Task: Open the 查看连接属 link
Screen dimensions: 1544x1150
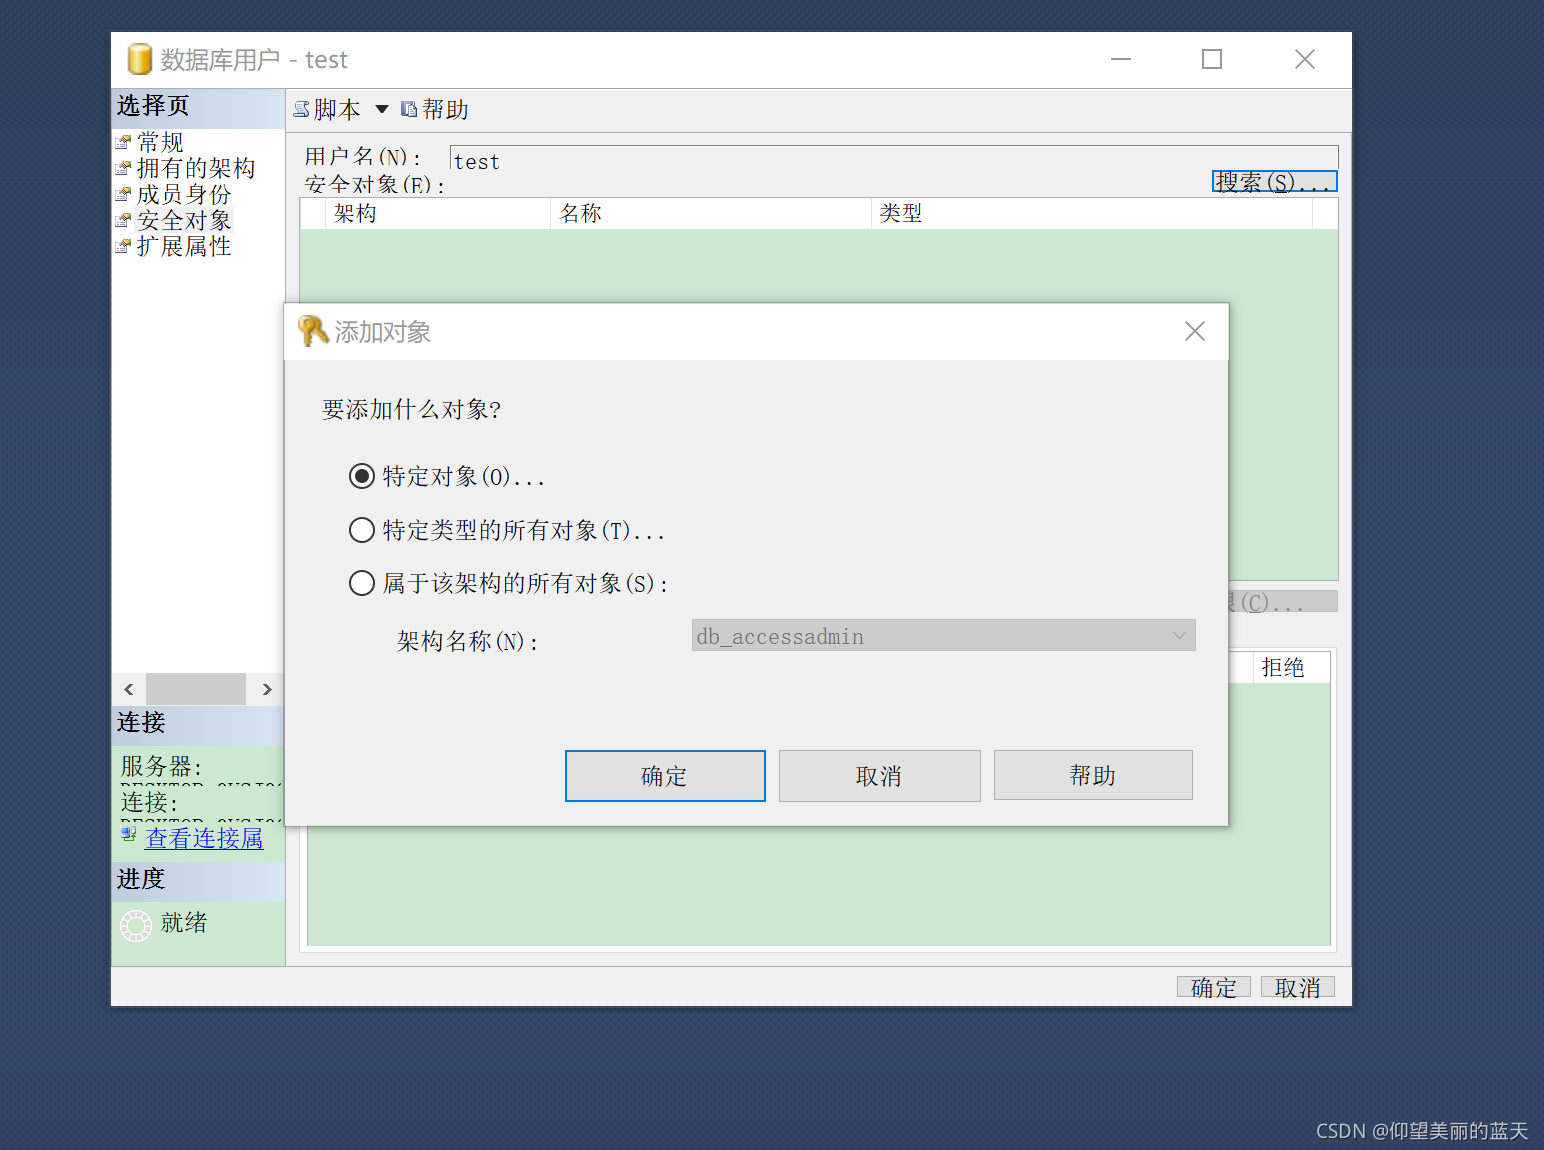Action: (x=203, y=838)
